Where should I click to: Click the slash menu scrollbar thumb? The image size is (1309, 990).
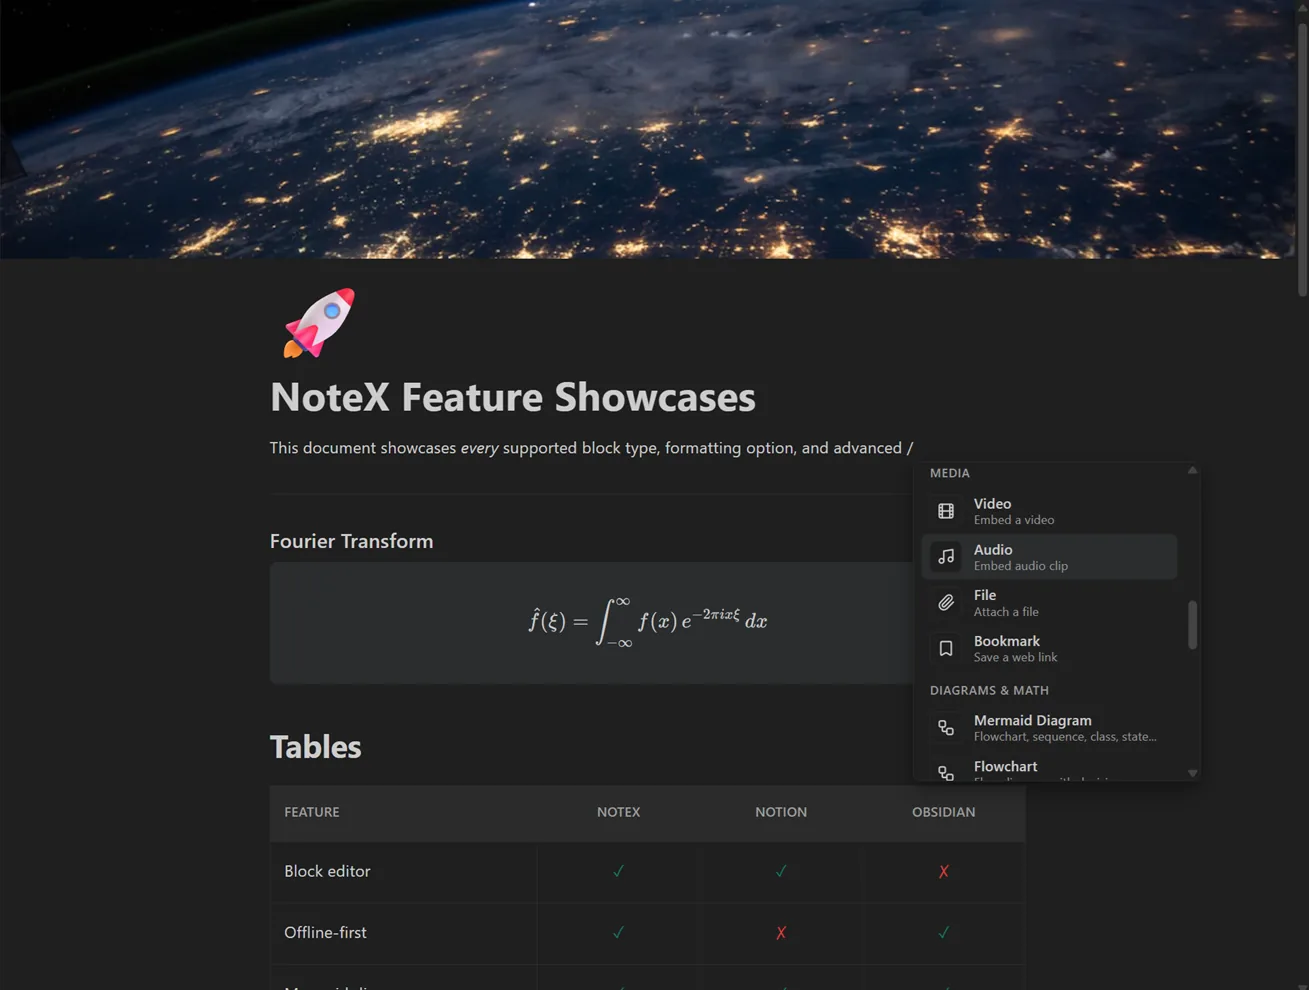coord(1192,625)
